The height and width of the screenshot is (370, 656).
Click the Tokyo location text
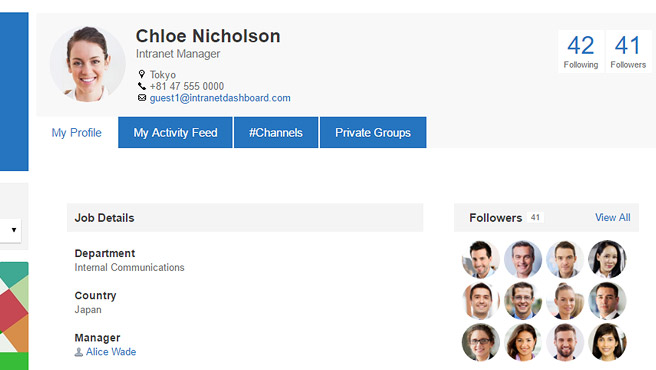163,75
